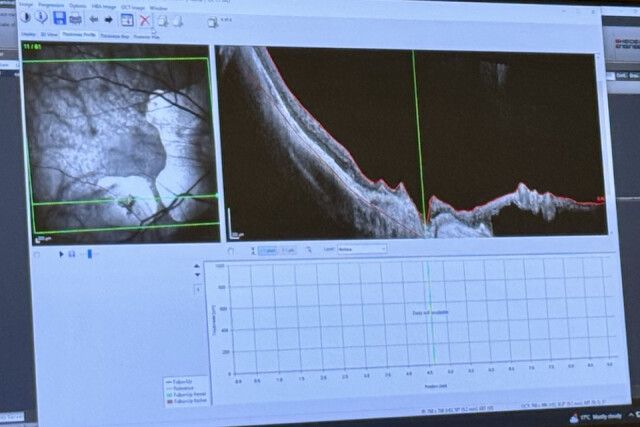
Task: Go back with the left arrow icon
Action: 93,18
